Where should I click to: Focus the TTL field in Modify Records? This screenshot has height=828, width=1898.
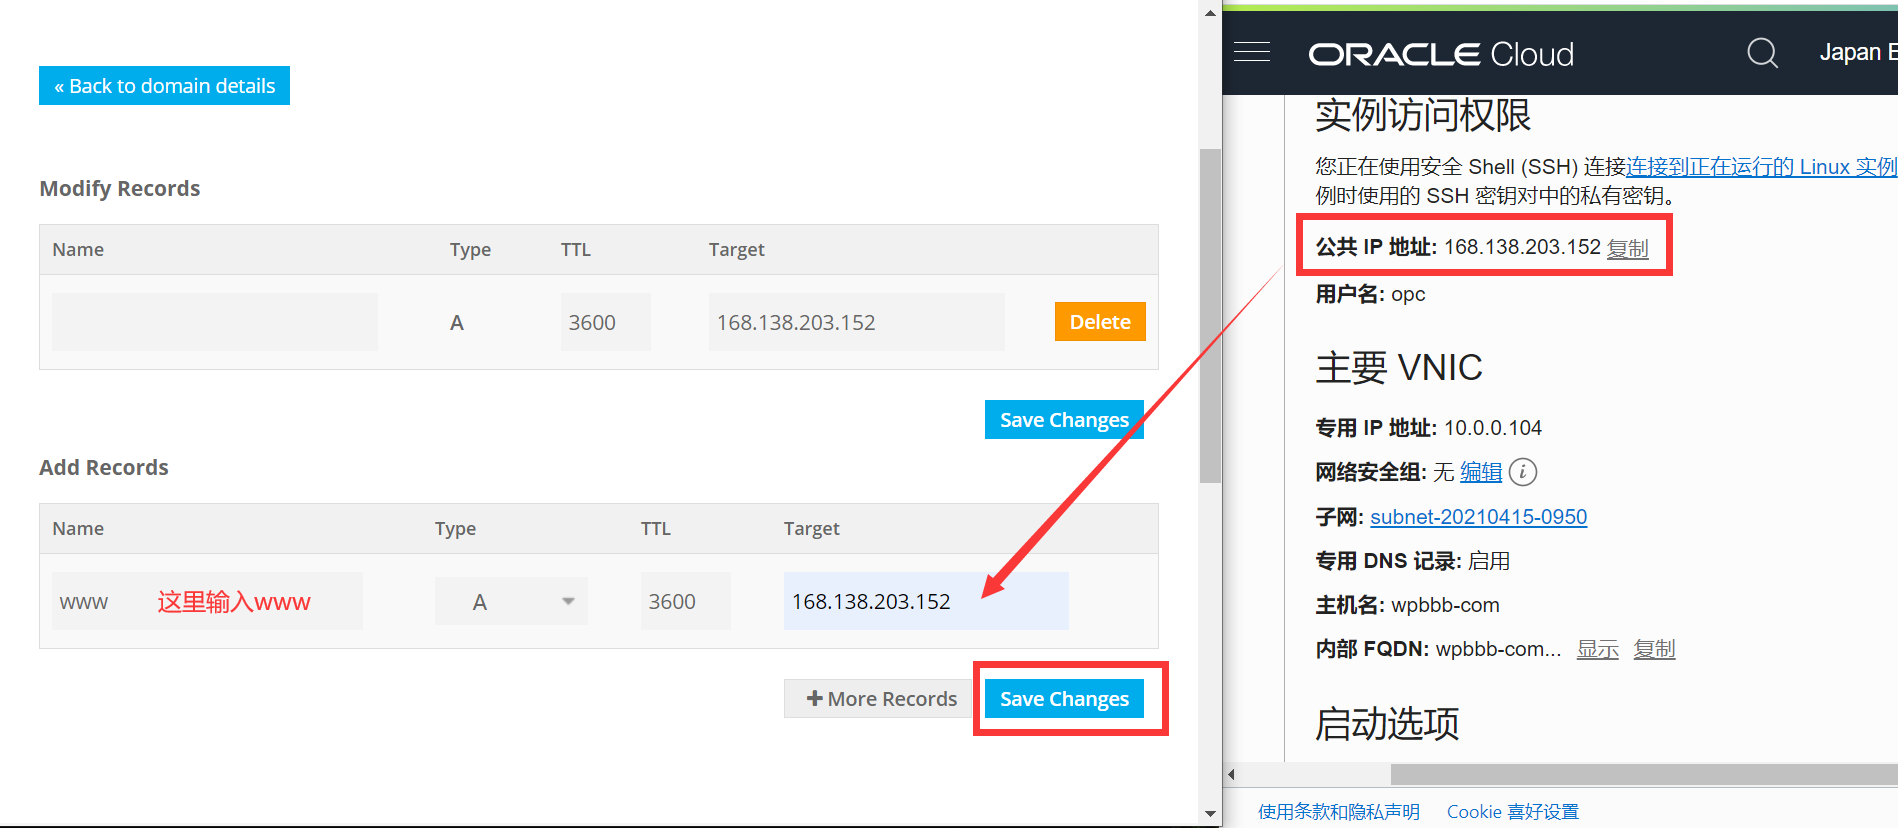click(x=605, y=322)
